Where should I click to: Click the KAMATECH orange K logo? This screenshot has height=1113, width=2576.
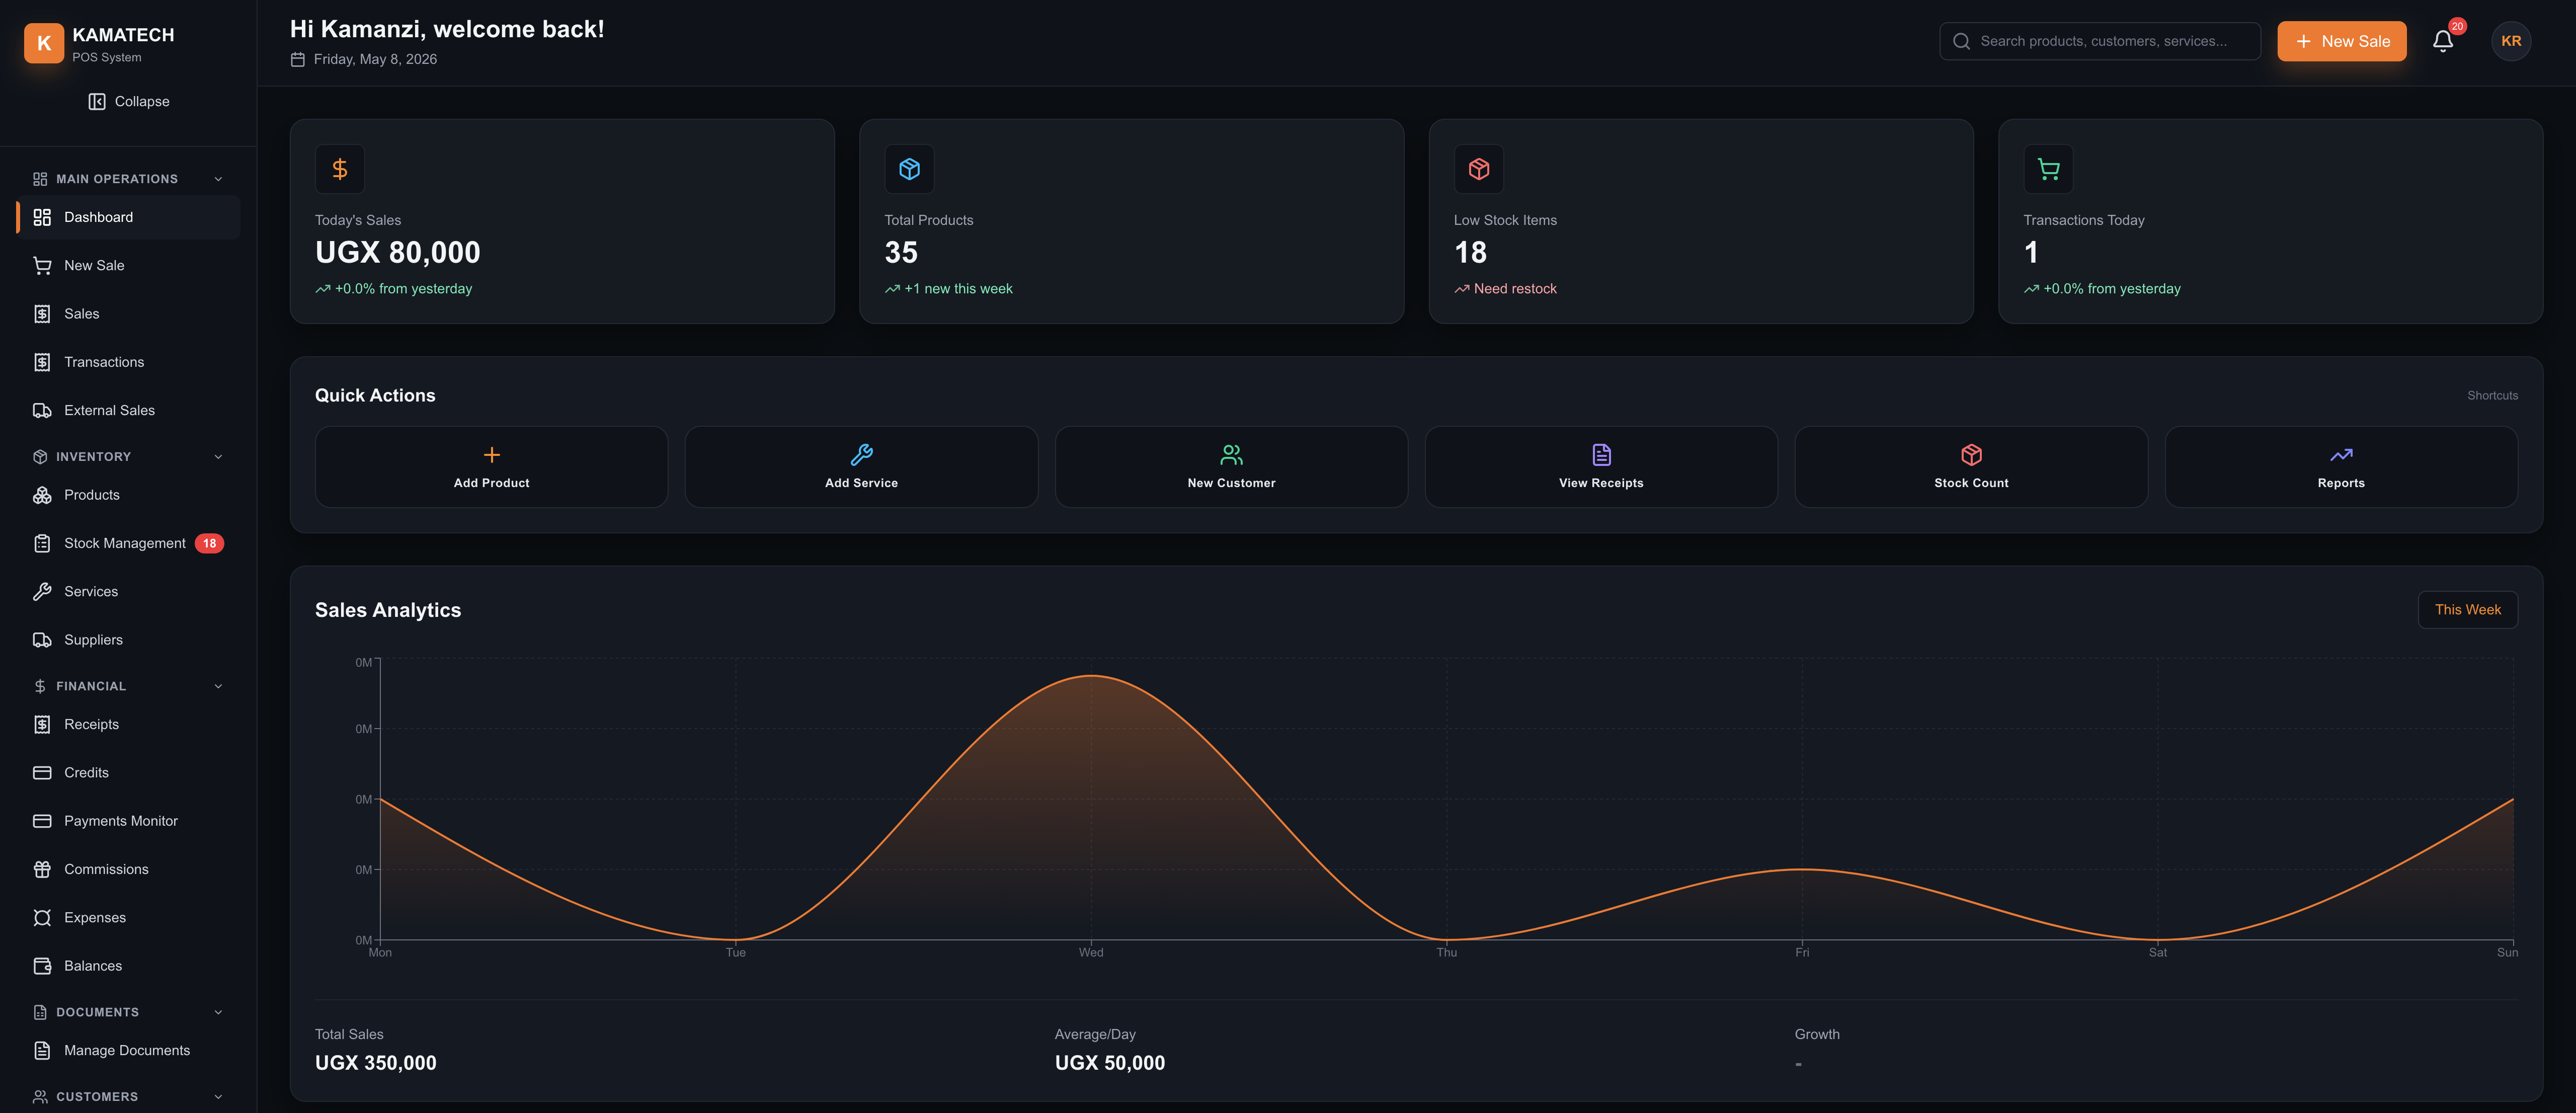tap(44, 43)
